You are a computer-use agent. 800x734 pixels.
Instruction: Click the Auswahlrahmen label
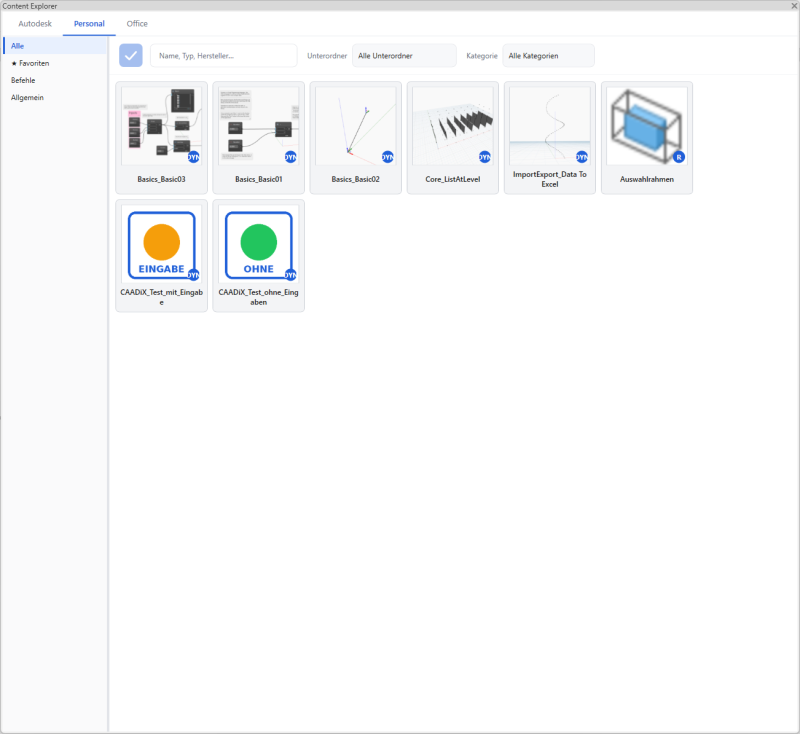[x=646, y=179]
